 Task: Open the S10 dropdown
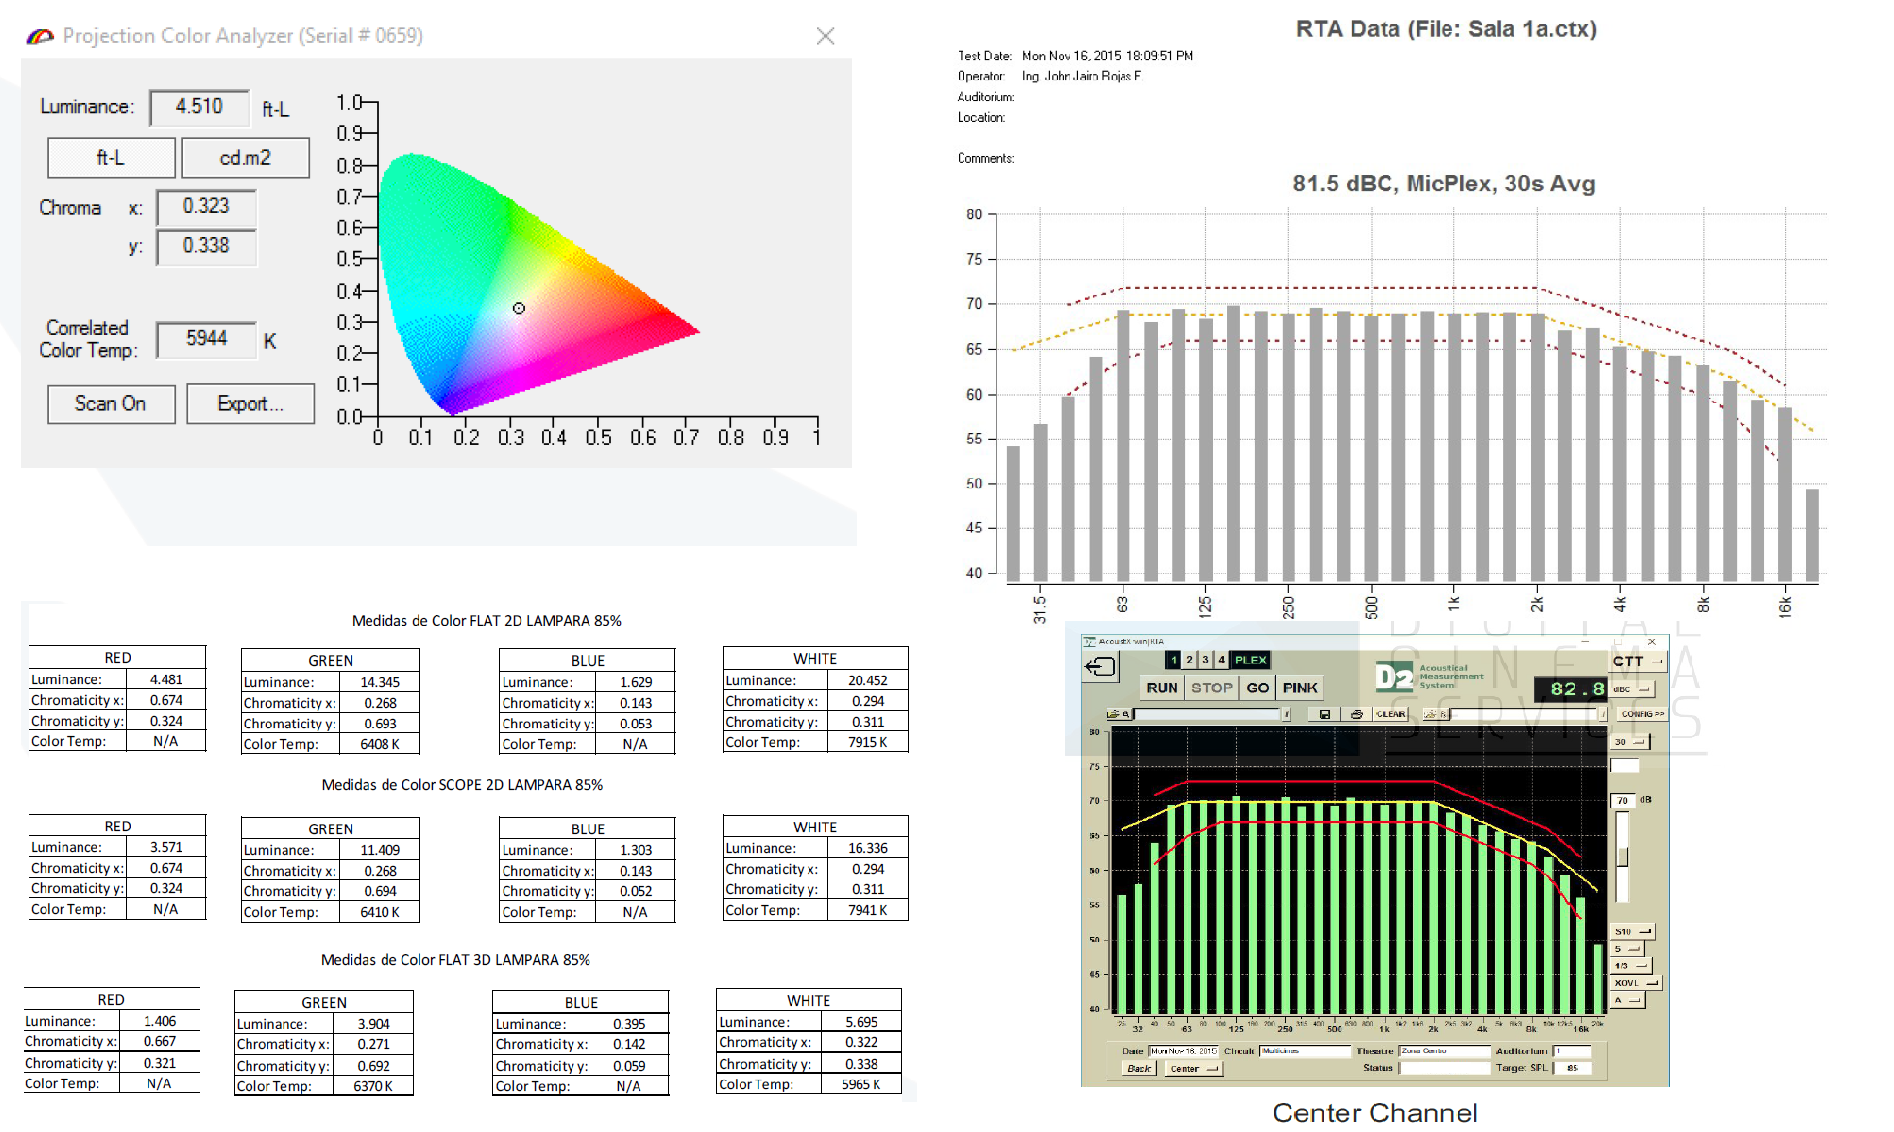point(1633,931)
